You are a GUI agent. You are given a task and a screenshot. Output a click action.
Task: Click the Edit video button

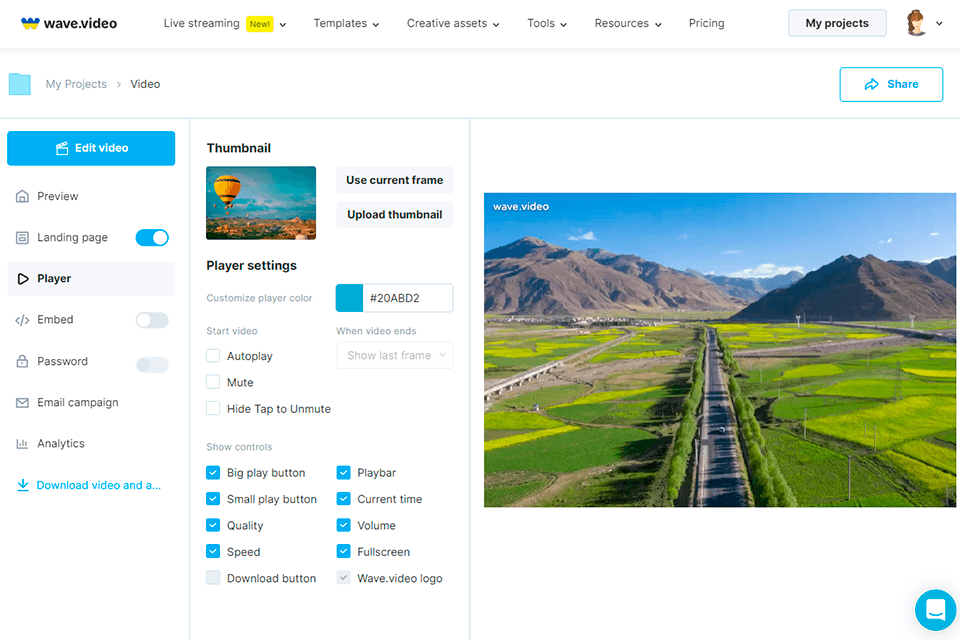pyautogui.click(x=91, y=148)
